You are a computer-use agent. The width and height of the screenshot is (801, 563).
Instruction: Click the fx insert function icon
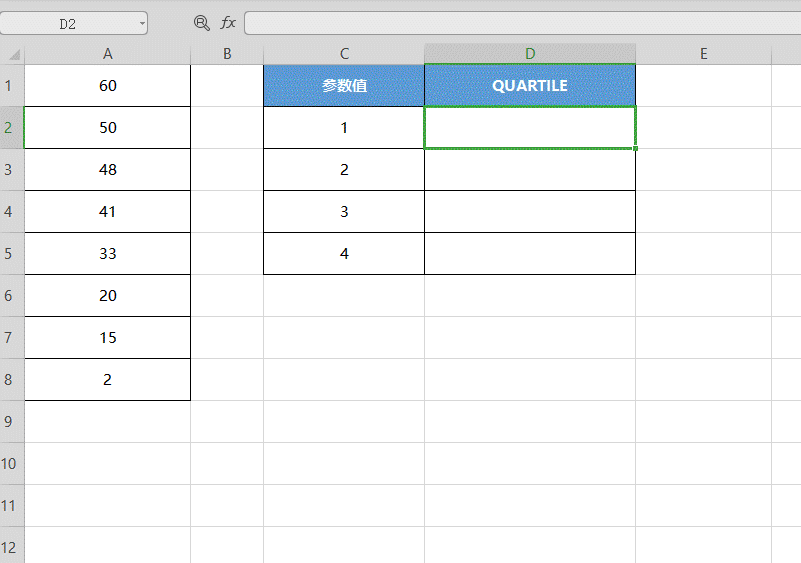pyautogui.click(x=228, y=23)
